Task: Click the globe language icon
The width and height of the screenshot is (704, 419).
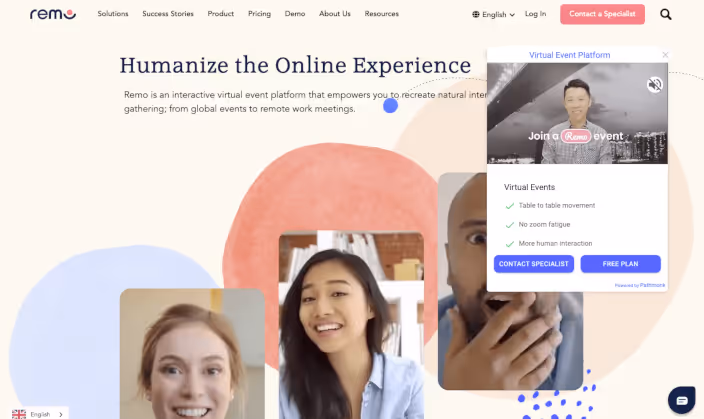Action: [476, 14]
